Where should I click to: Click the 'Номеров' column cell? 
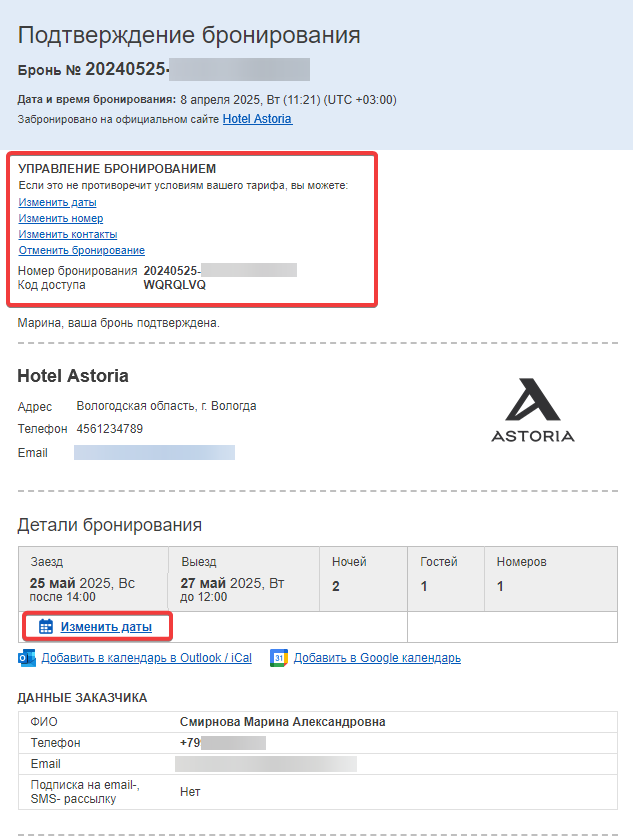pos(551,579)
